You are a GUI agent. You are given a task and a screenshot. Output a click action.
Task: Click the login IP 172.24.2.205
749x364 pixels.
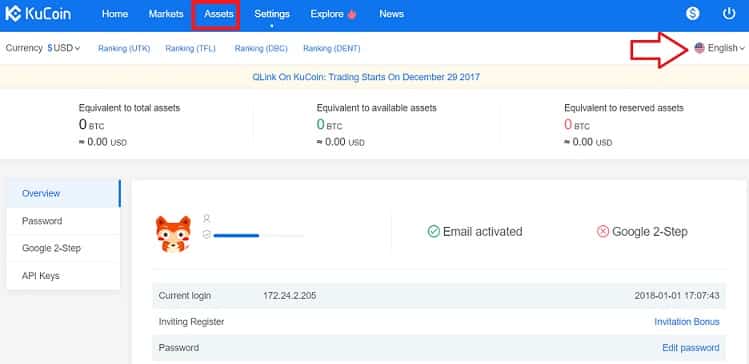[289, 296]
